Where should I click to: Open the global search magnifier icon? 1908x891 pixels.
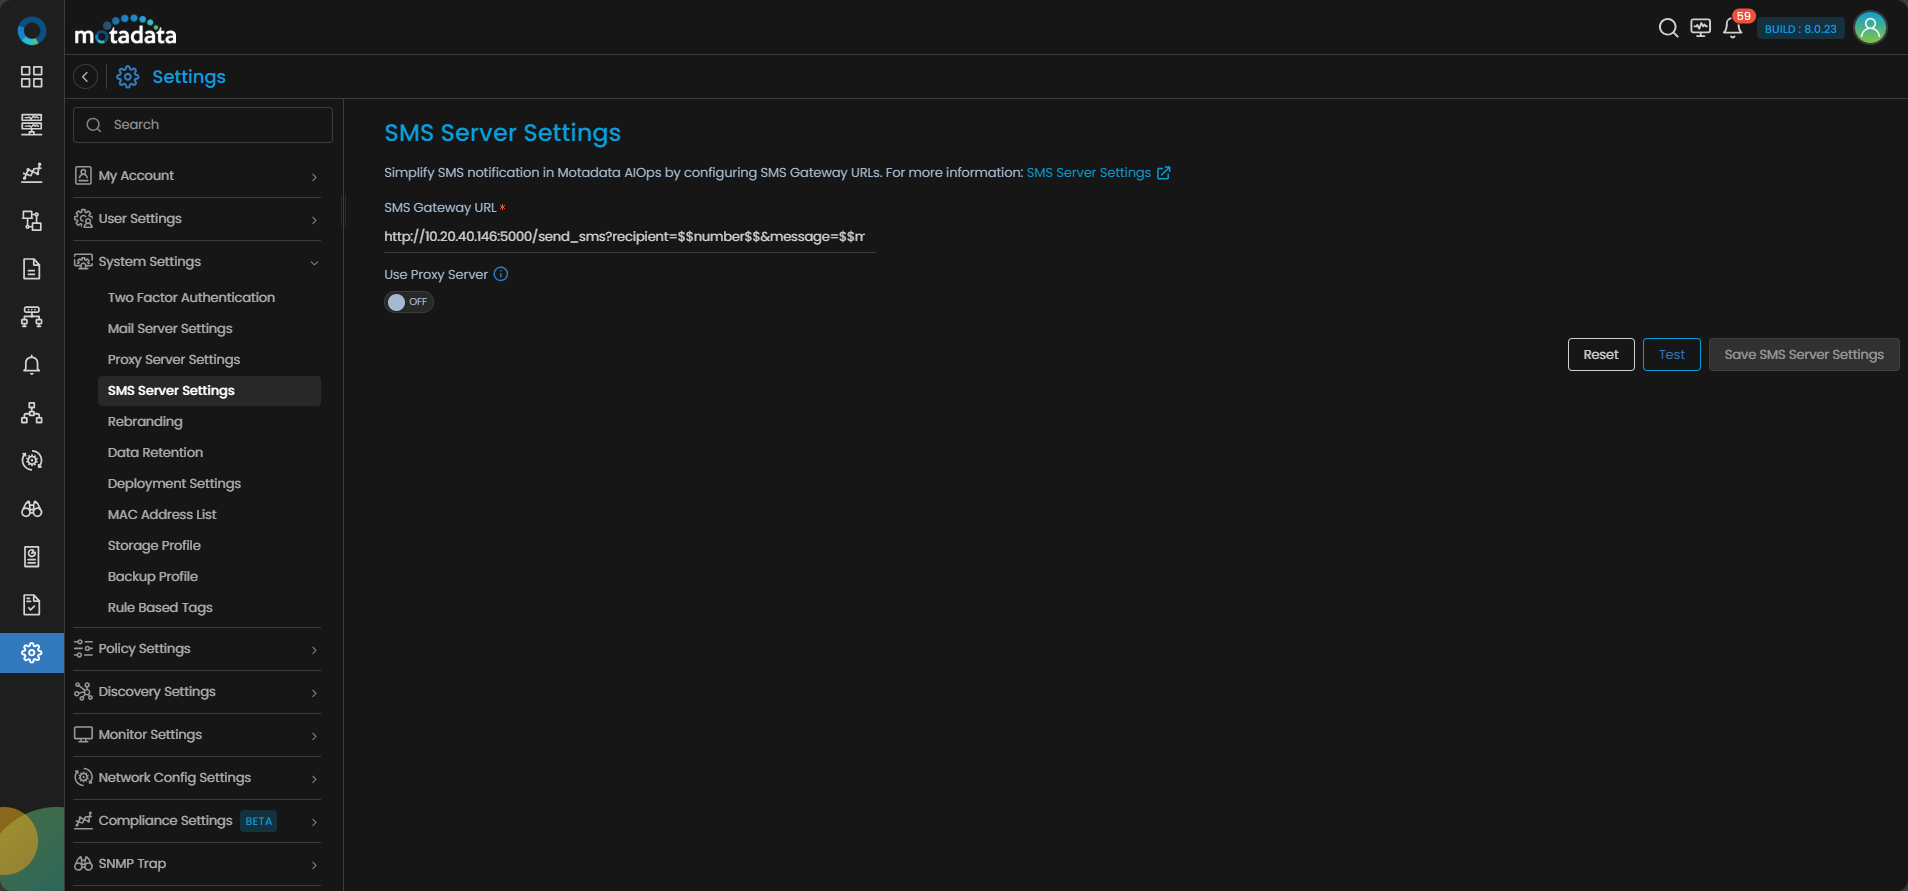click(1668, 28)
